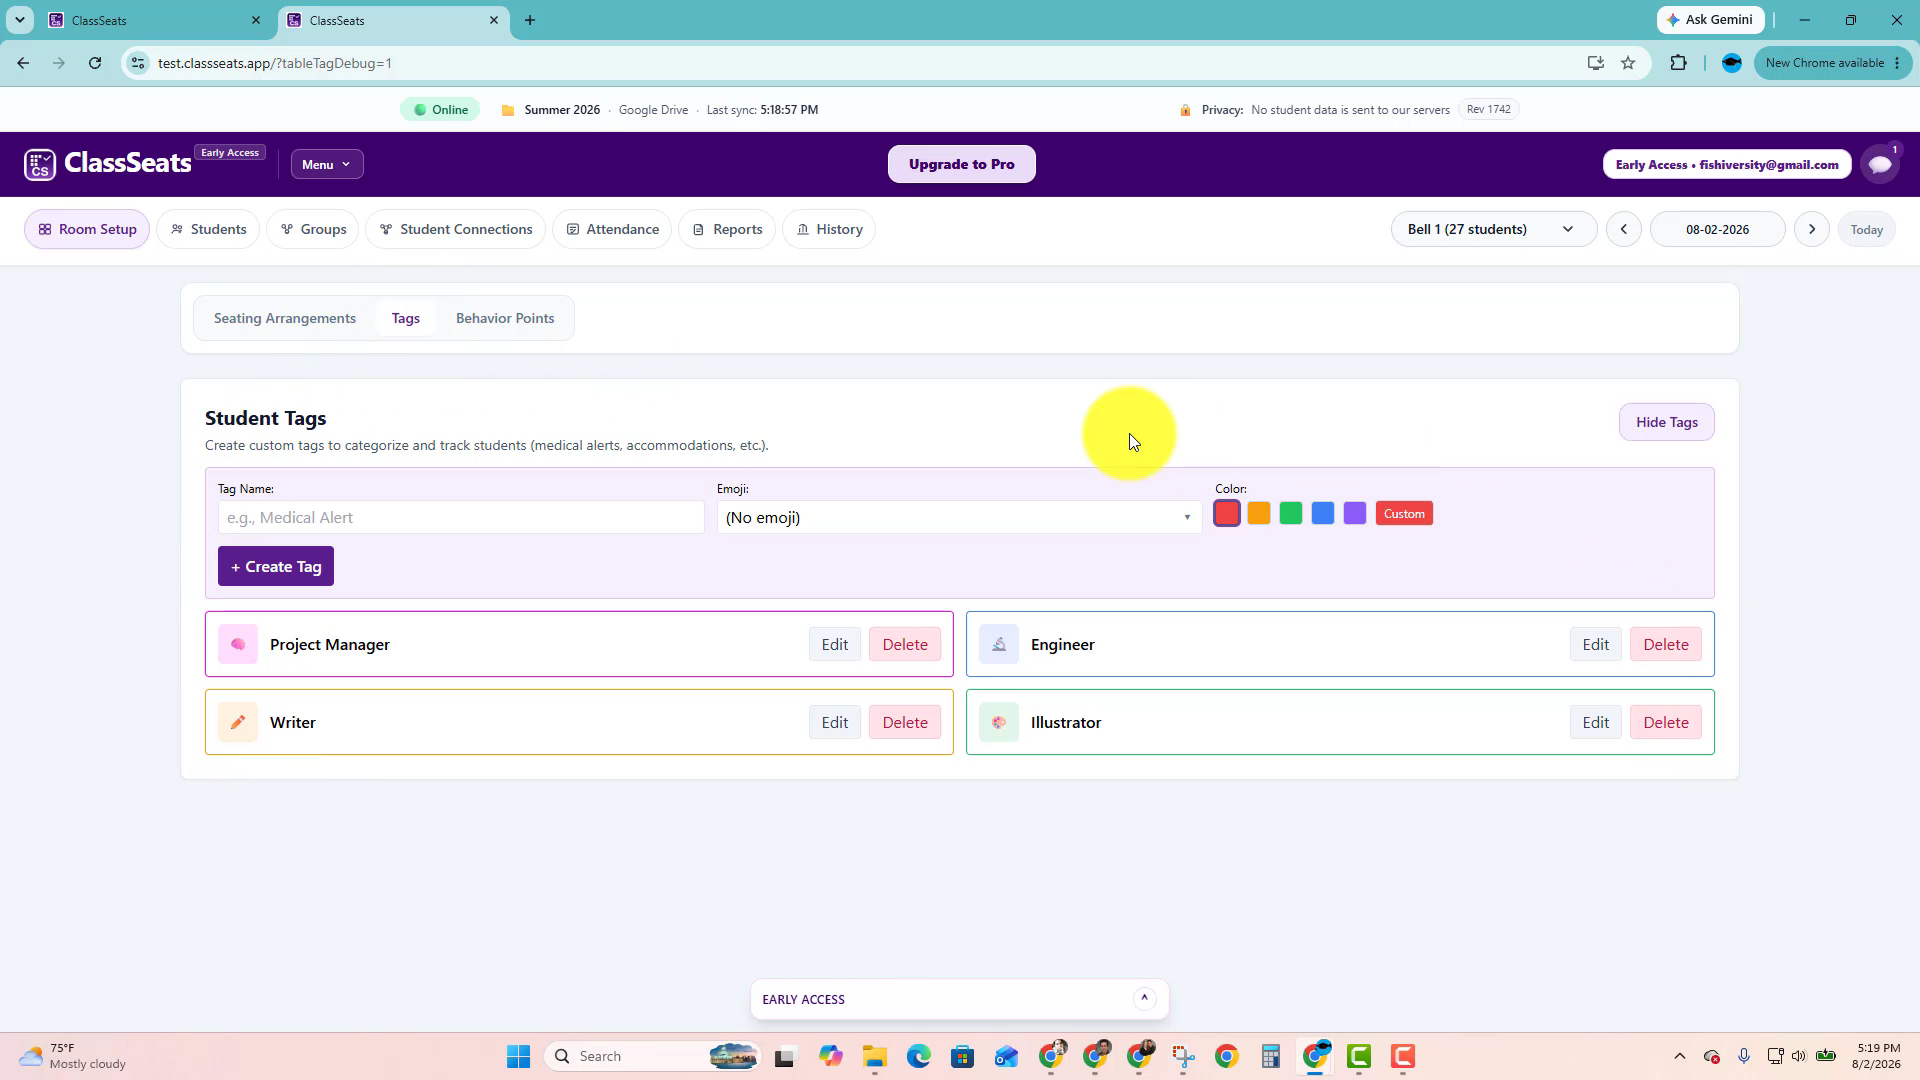This screenshot has width=1920, height=1080.
Task: Go to the next date arrow
Action: (1812, 229)
